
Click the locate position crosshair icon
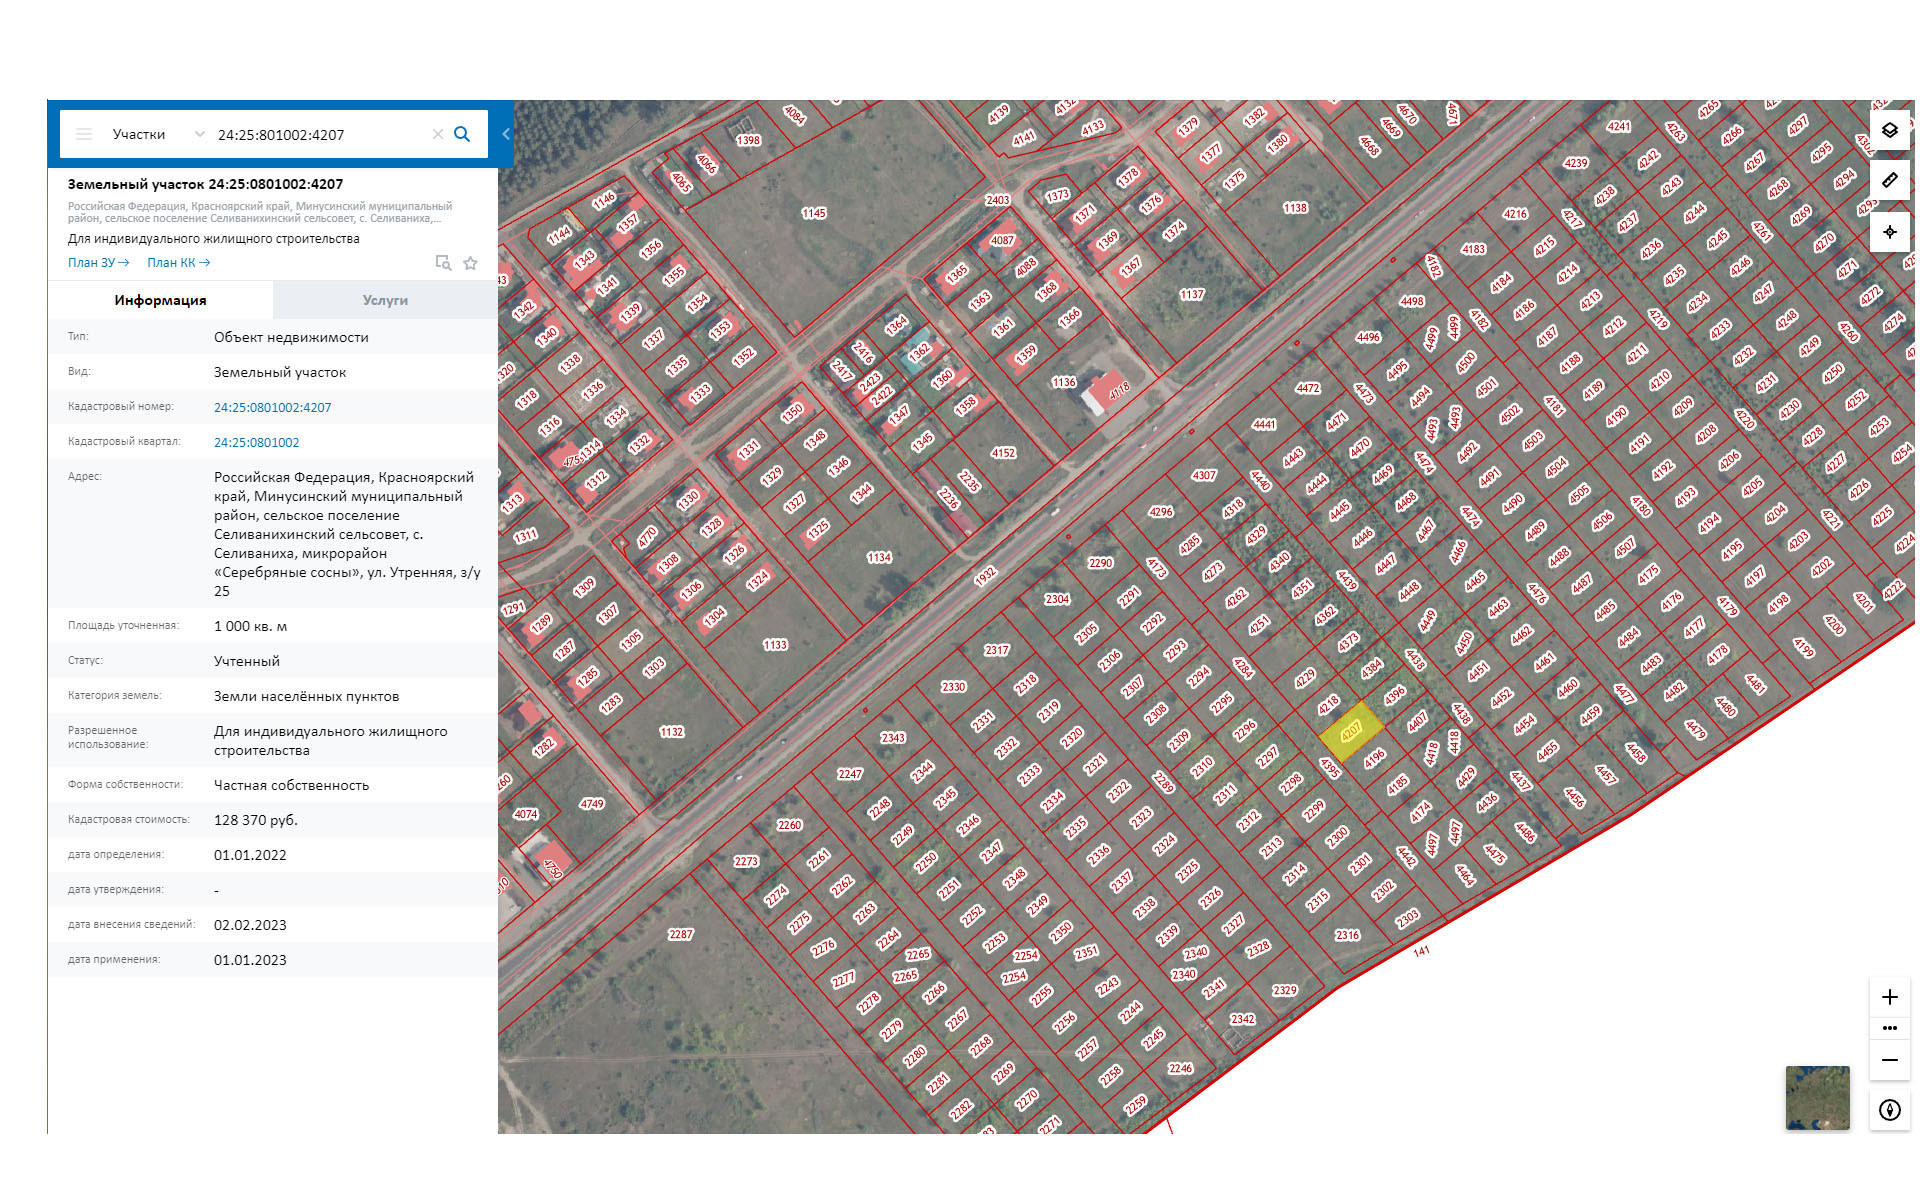[1889, 232]
